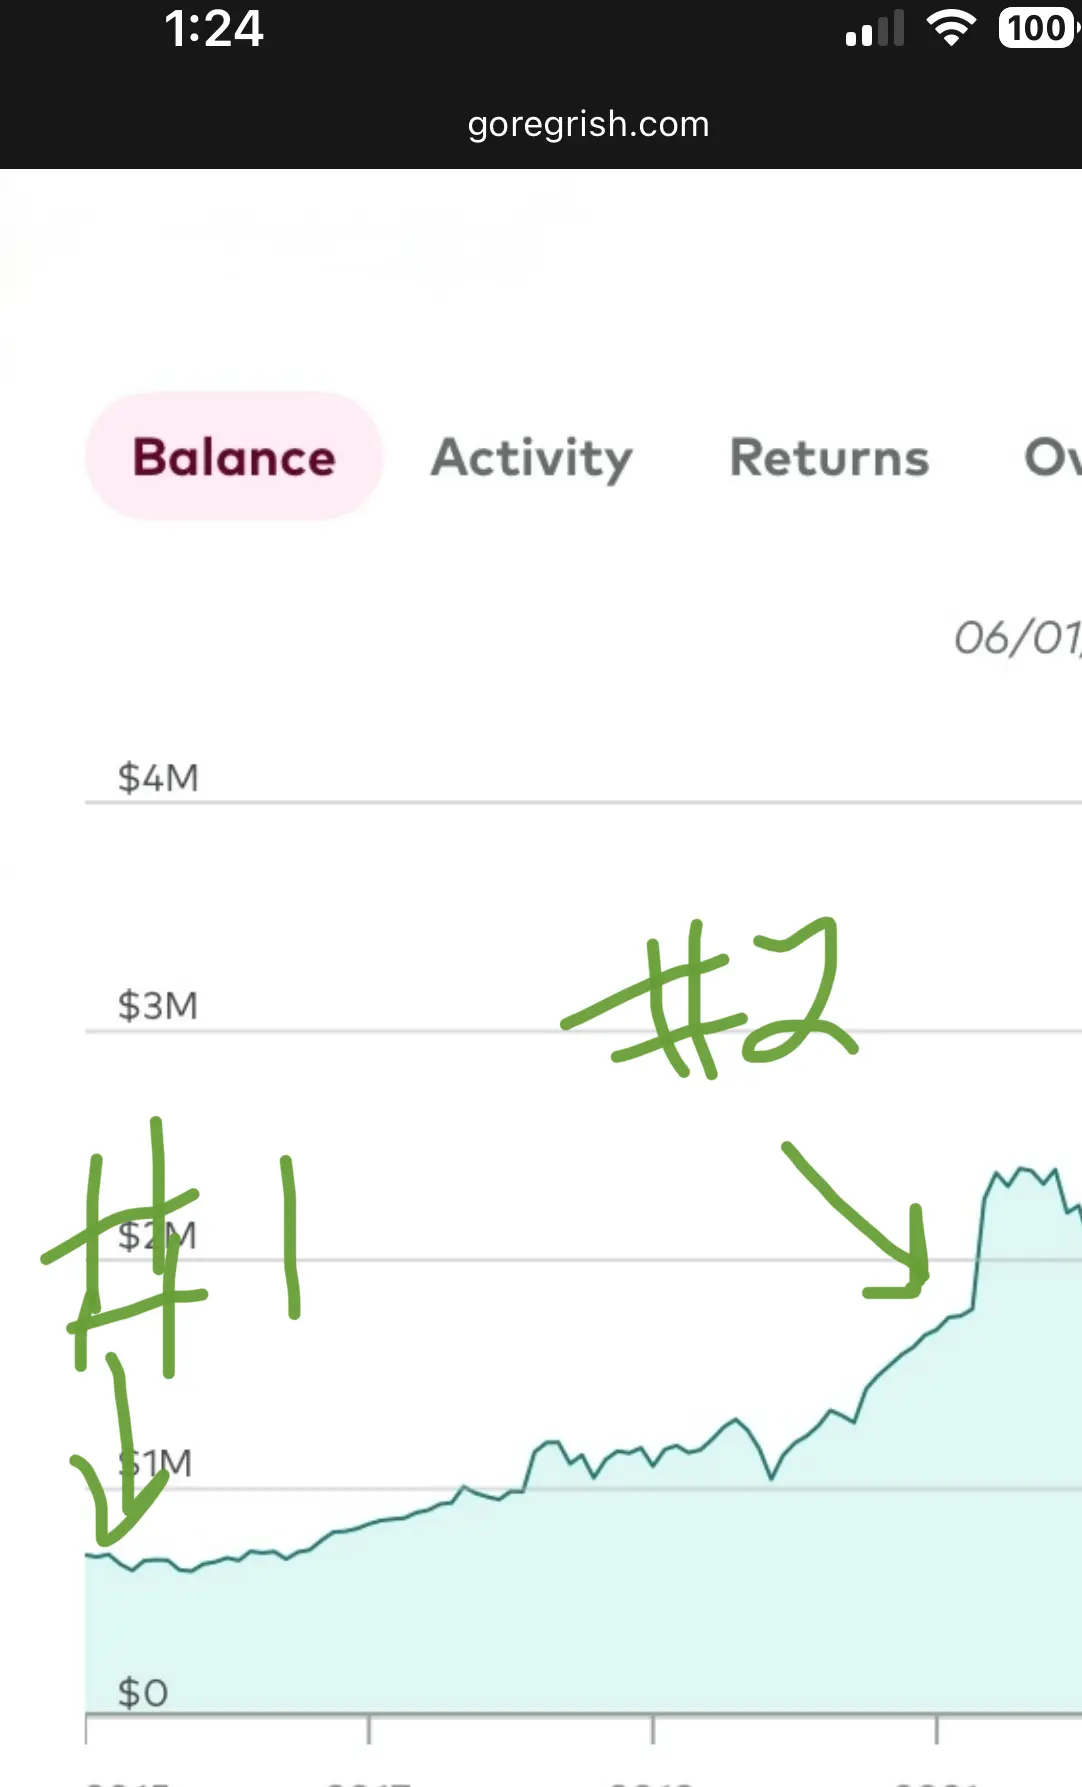The width and height of the screenshot is (1082, 1787).
Task: Select the Balance tab
Action: (x=234, y=457)
